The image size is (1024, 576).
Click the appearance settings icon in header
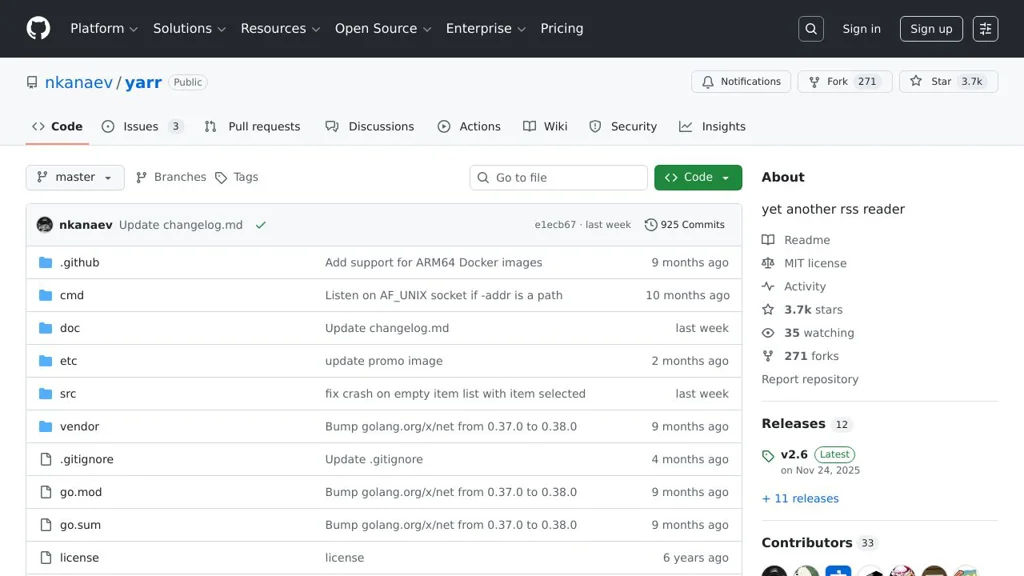tap(985, 29)
